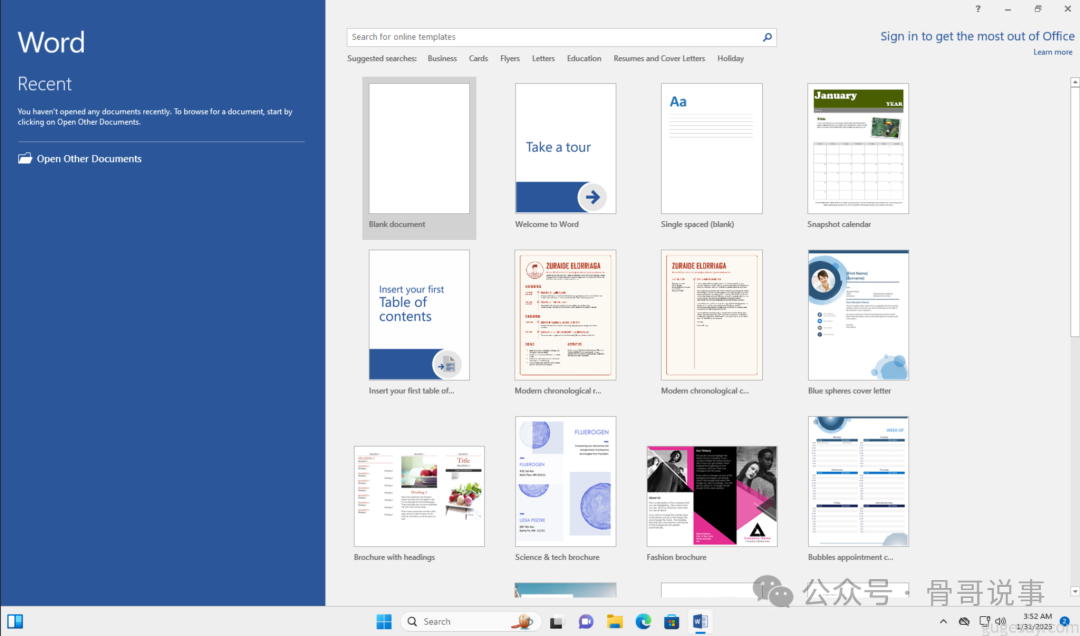The height and width of the screenshot is (636, 1080).
Task: Open the taskbar clock and date
Action: pyautogui.click(x=1037, y=622)
